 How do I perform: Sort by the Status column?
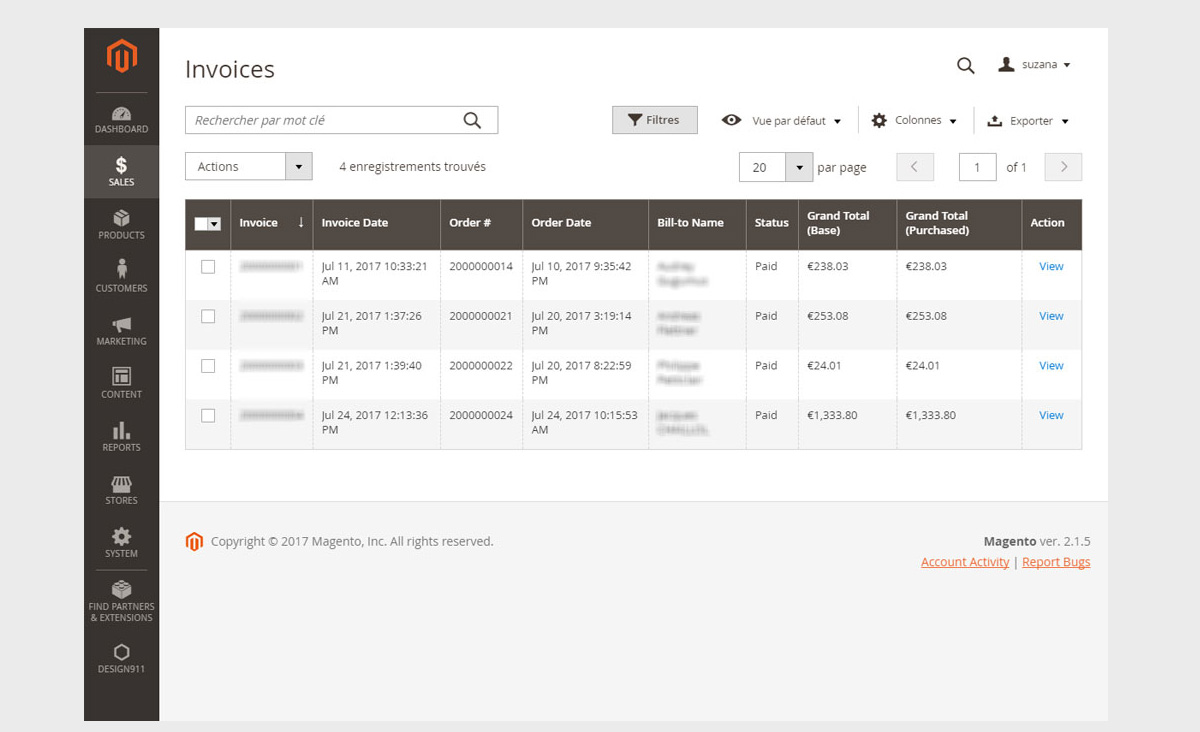(x=772, y=223)
